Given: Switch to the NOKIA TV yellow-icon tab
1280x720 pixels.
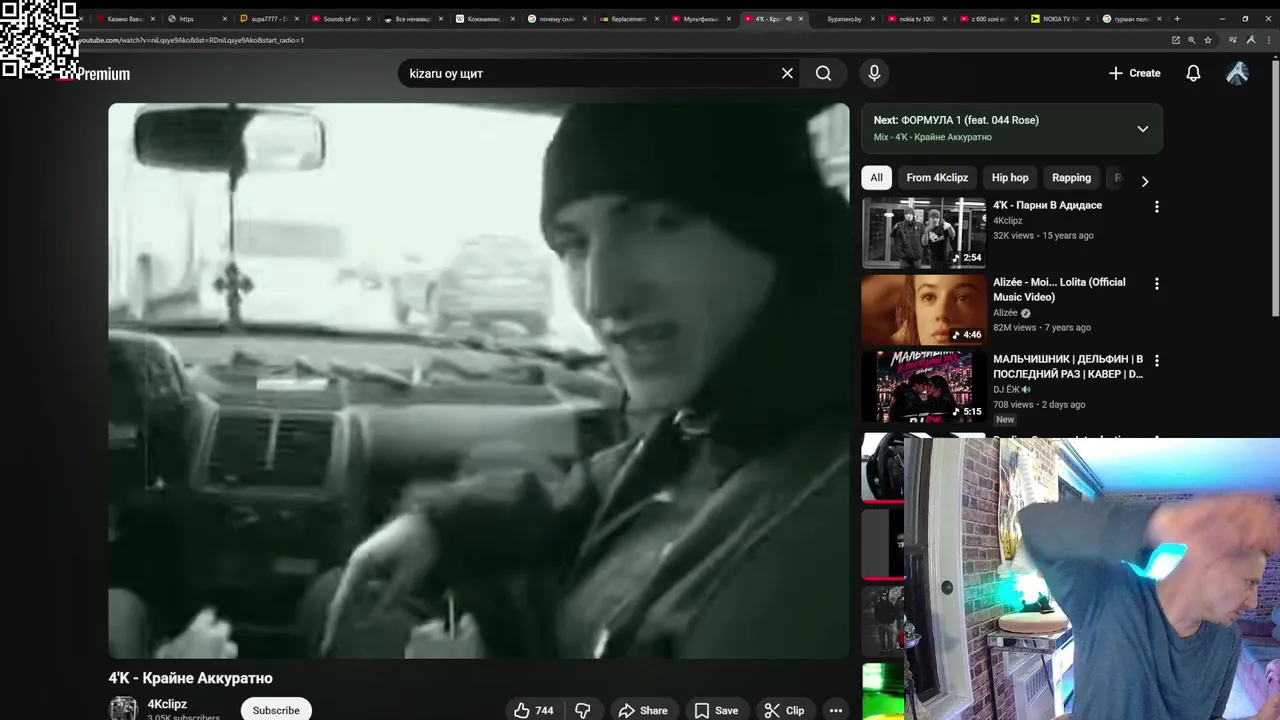Looking at the screenshot, I should (1060, 19).
